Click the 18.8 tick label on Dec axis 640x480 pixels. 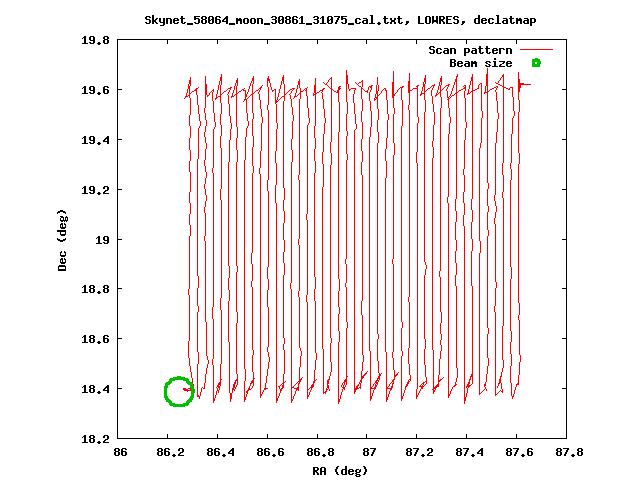coord(95,289)
